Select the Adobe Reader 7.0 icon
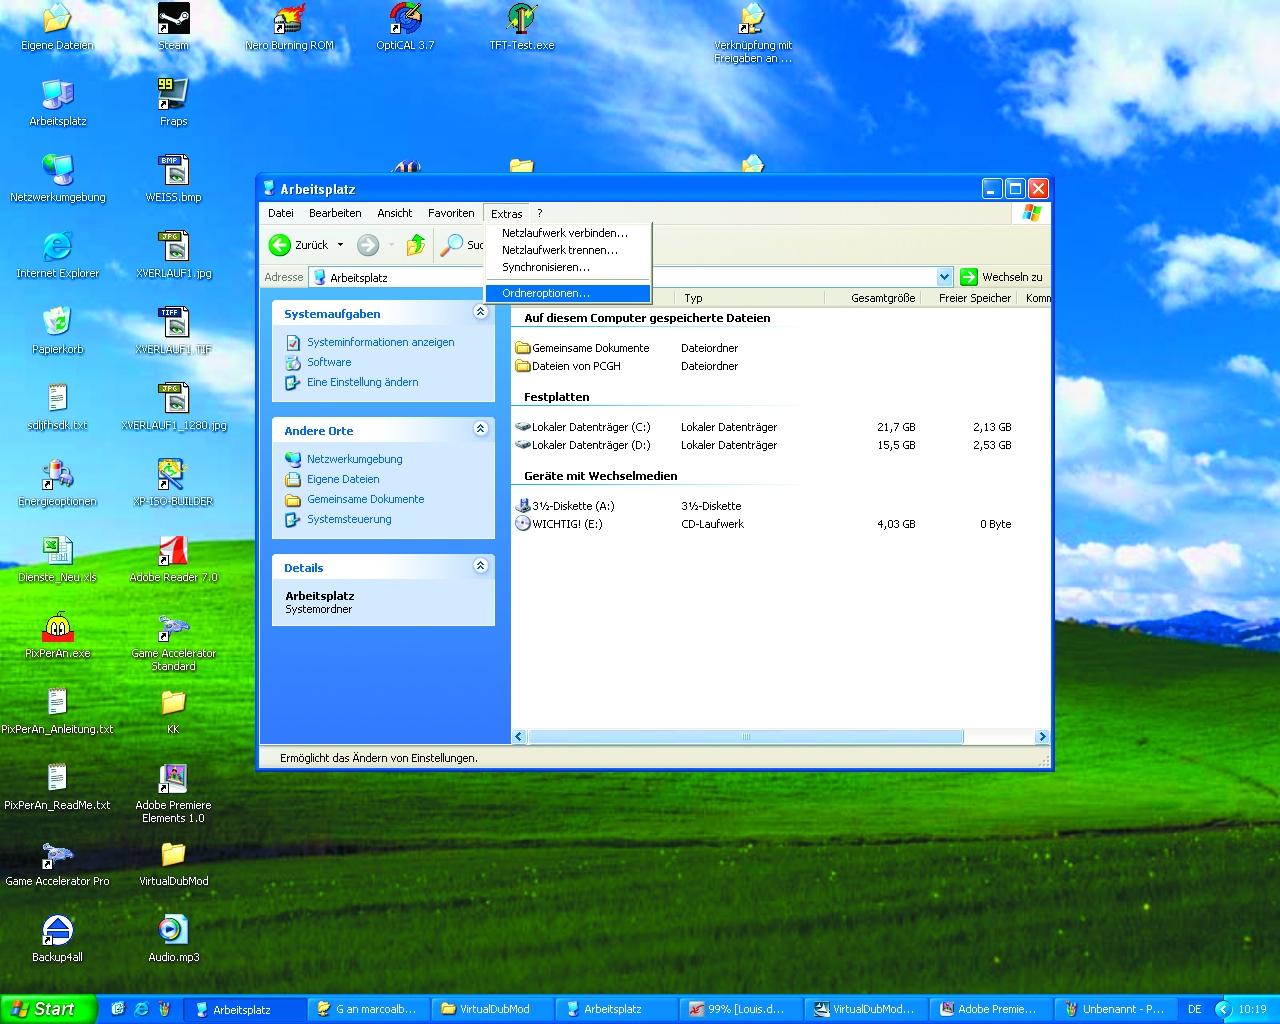 [173, 559]
